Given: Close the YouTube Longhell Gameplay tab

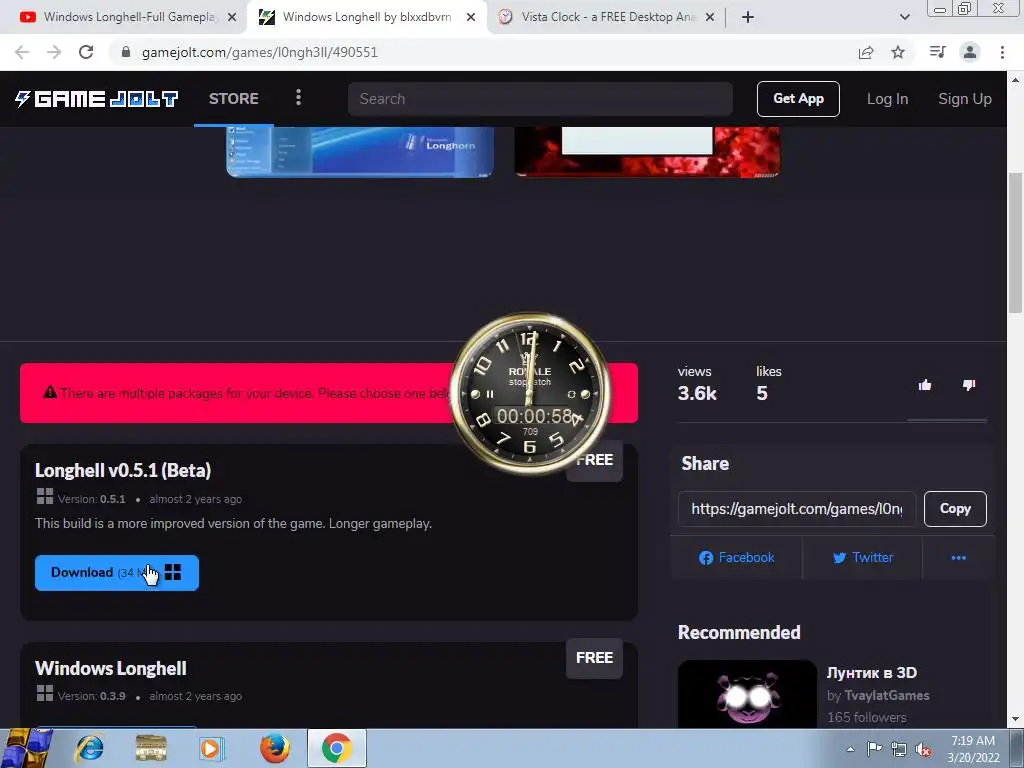Looking at the screenshot, I should [232, 18].
